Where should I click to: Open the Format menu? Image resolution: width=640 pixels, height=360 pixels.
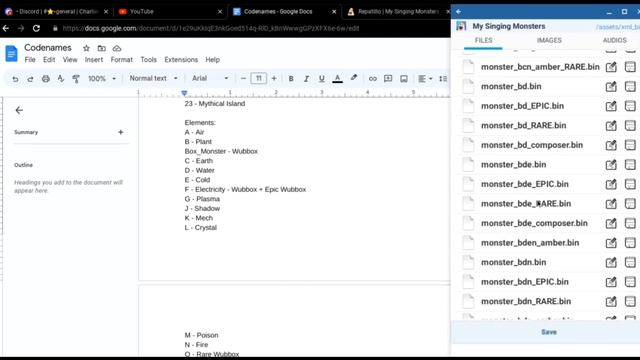[x=122, y=60]
